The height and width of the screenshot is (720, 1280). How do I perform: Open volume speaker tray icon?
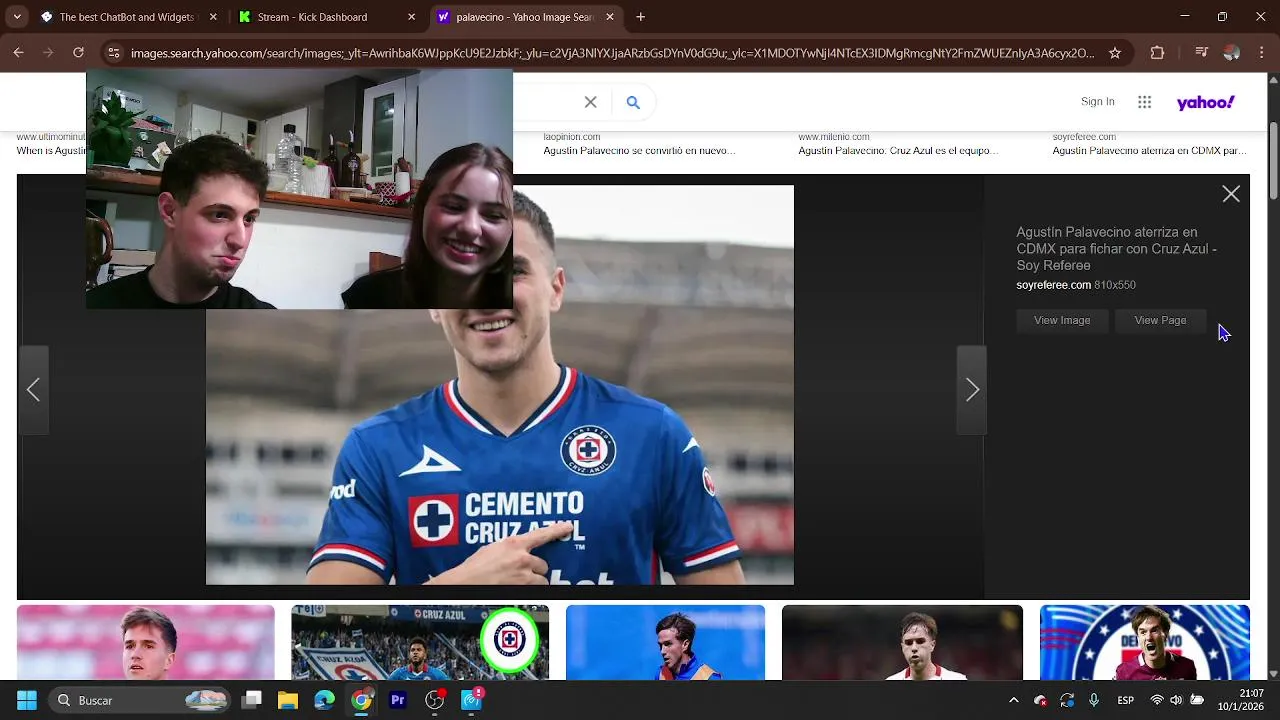pos(1177,700)
